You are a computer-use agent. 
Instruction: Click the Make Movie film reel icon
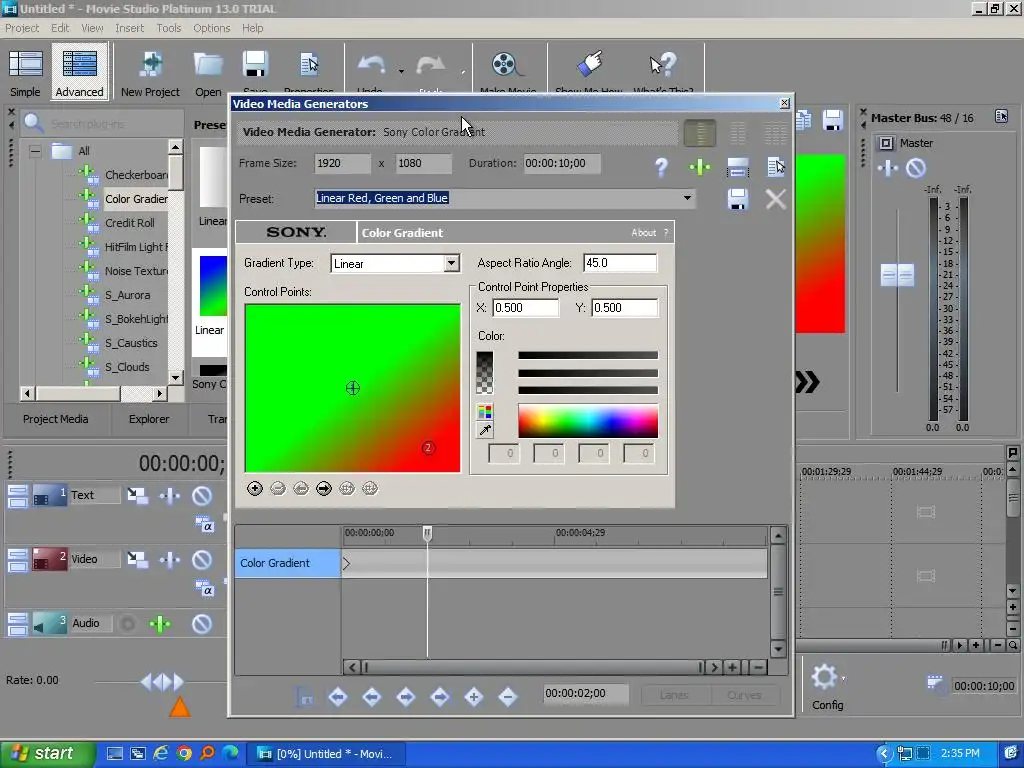[x=506, y=65]
